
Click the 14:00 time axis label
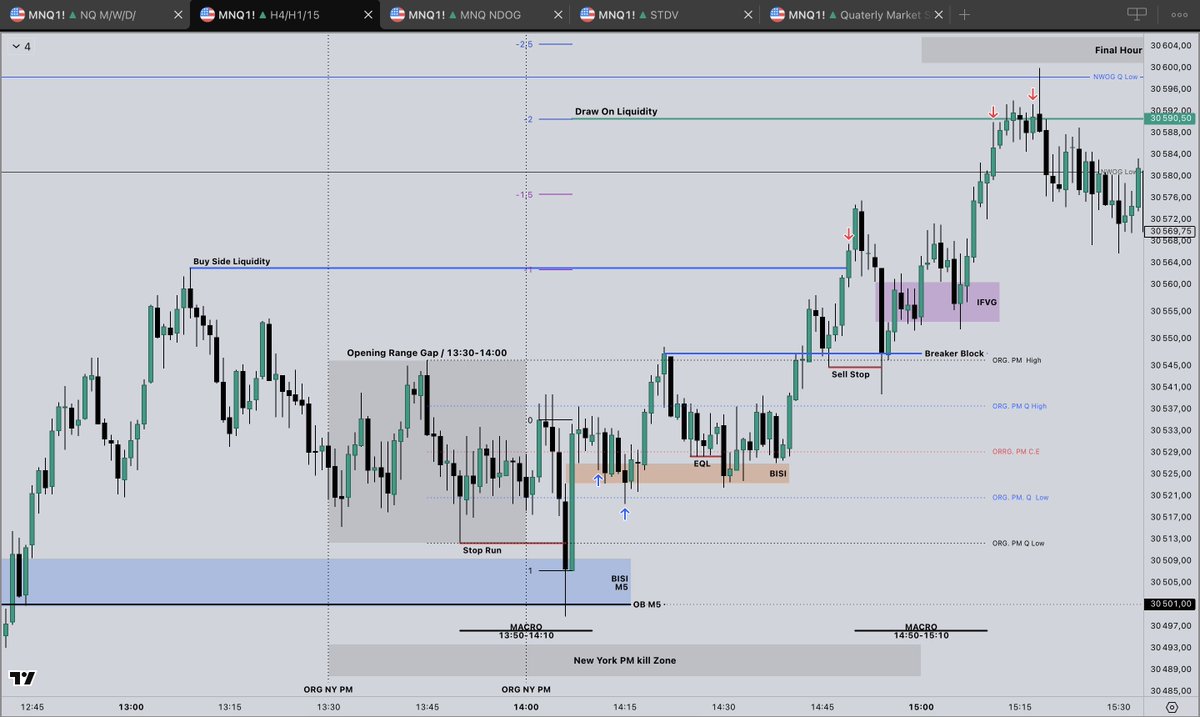pyautogui.click(x=526, y=707)
